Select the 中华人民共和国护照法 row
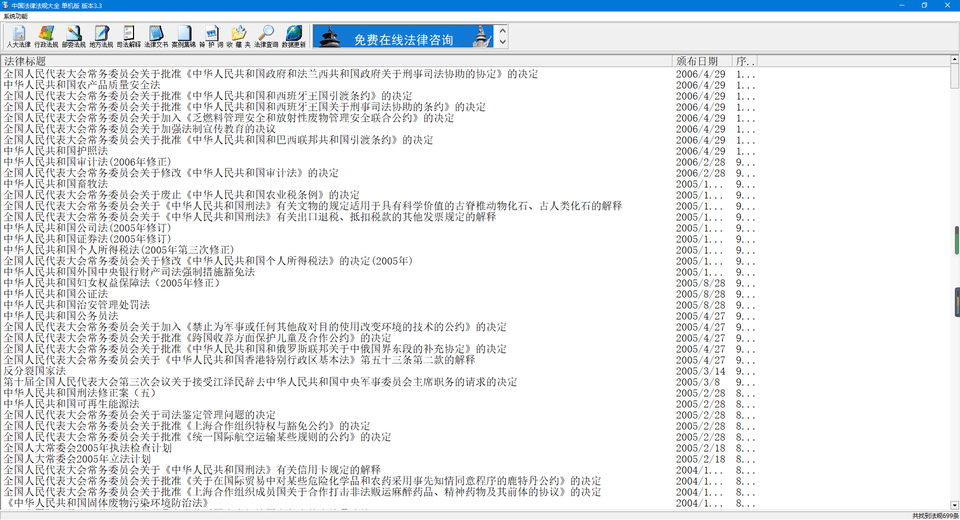This screenshot has width=960, height=520. click(55, 151)
